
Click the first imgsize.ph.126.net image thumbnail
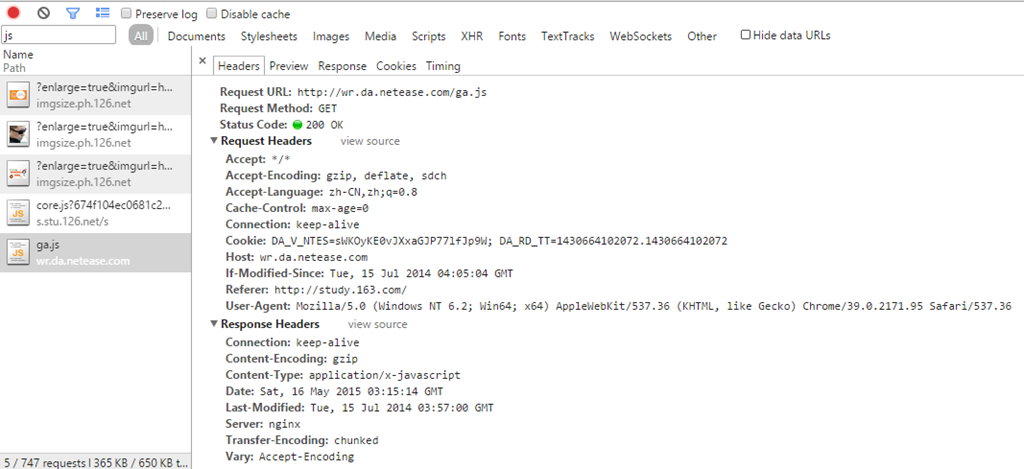click(x=18, y=97)
